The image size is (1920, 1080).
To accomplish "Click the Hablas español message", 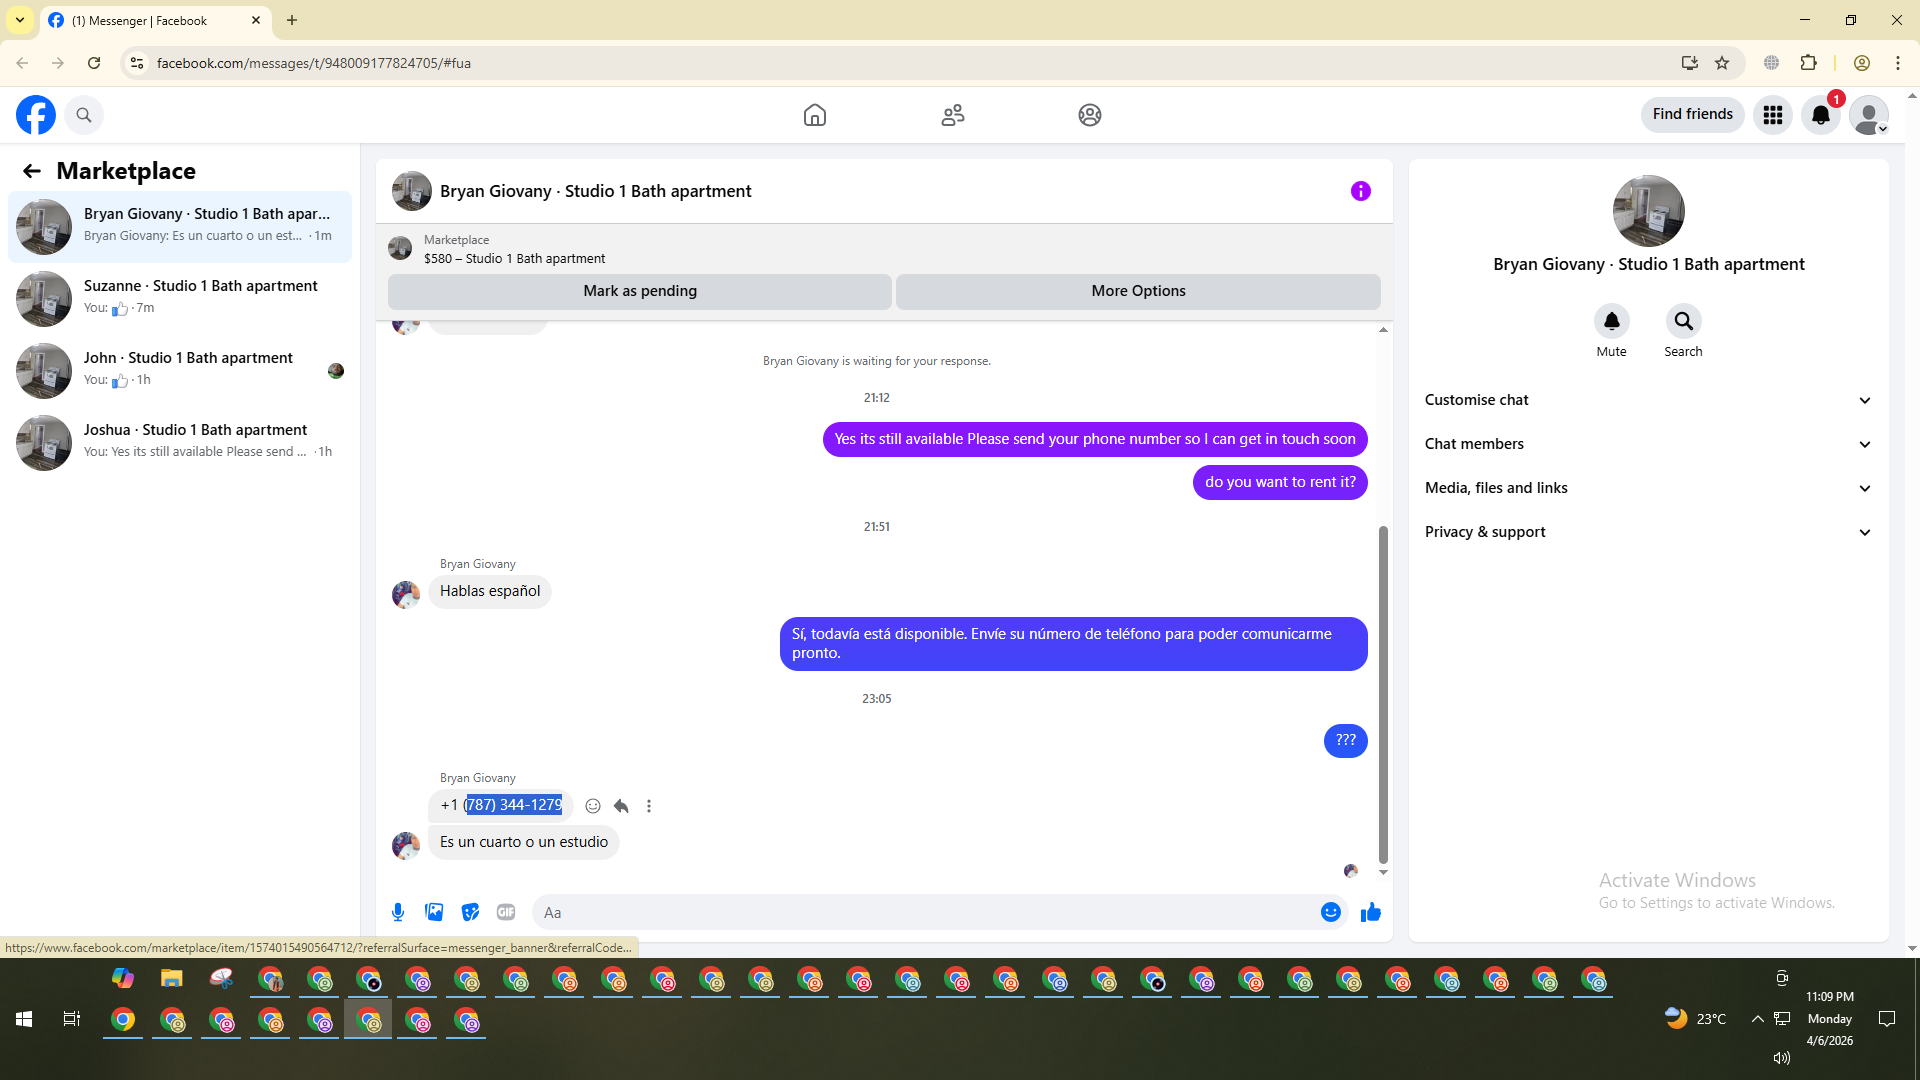I will (490, 592).
